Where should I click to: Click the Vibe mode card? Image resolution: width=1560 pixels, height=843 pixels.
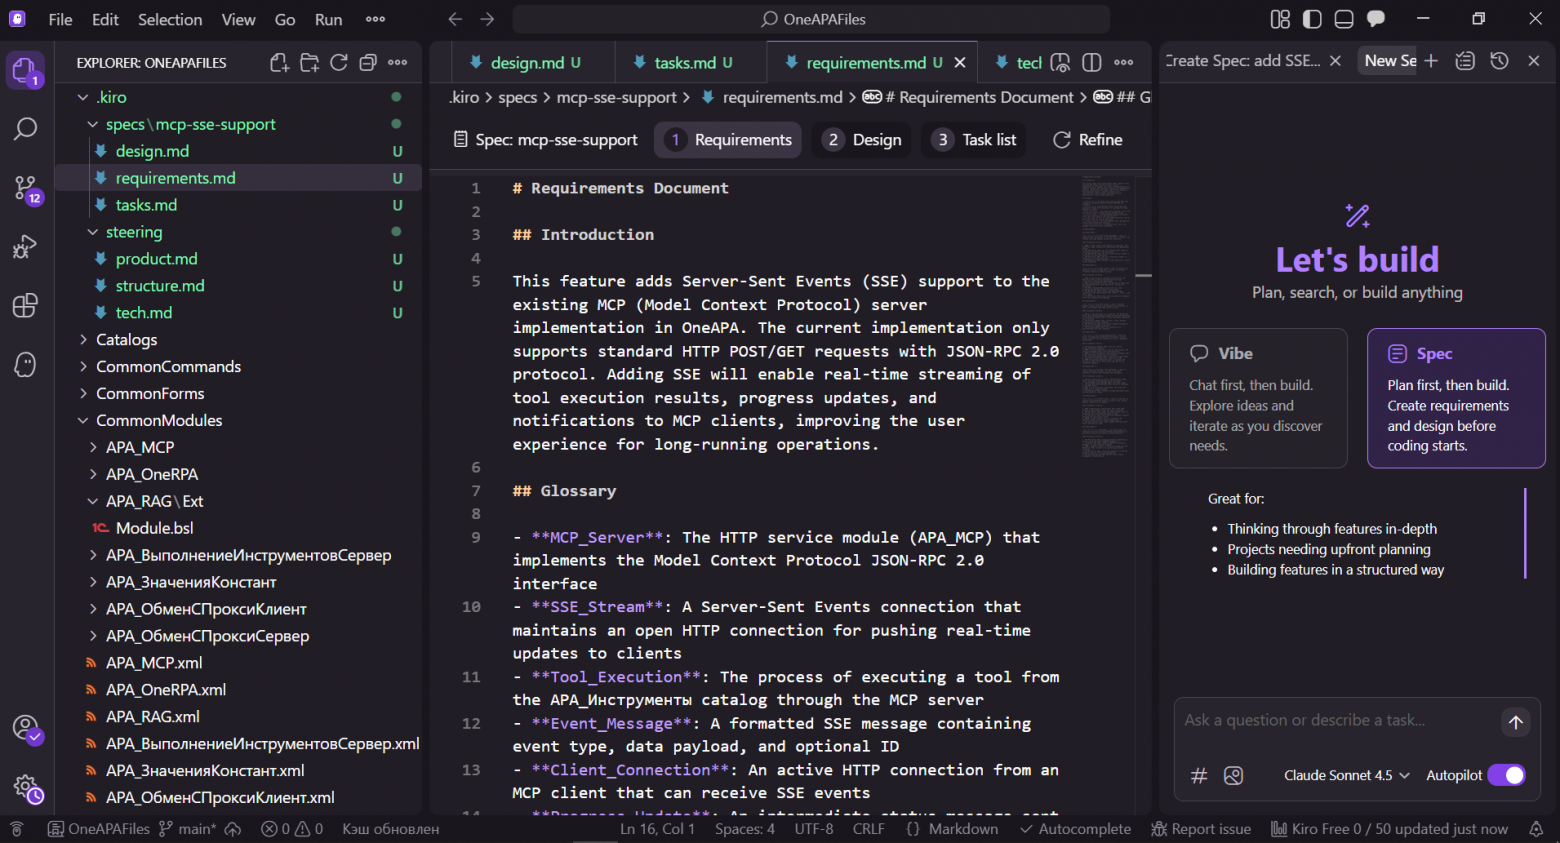point(1258,398)
